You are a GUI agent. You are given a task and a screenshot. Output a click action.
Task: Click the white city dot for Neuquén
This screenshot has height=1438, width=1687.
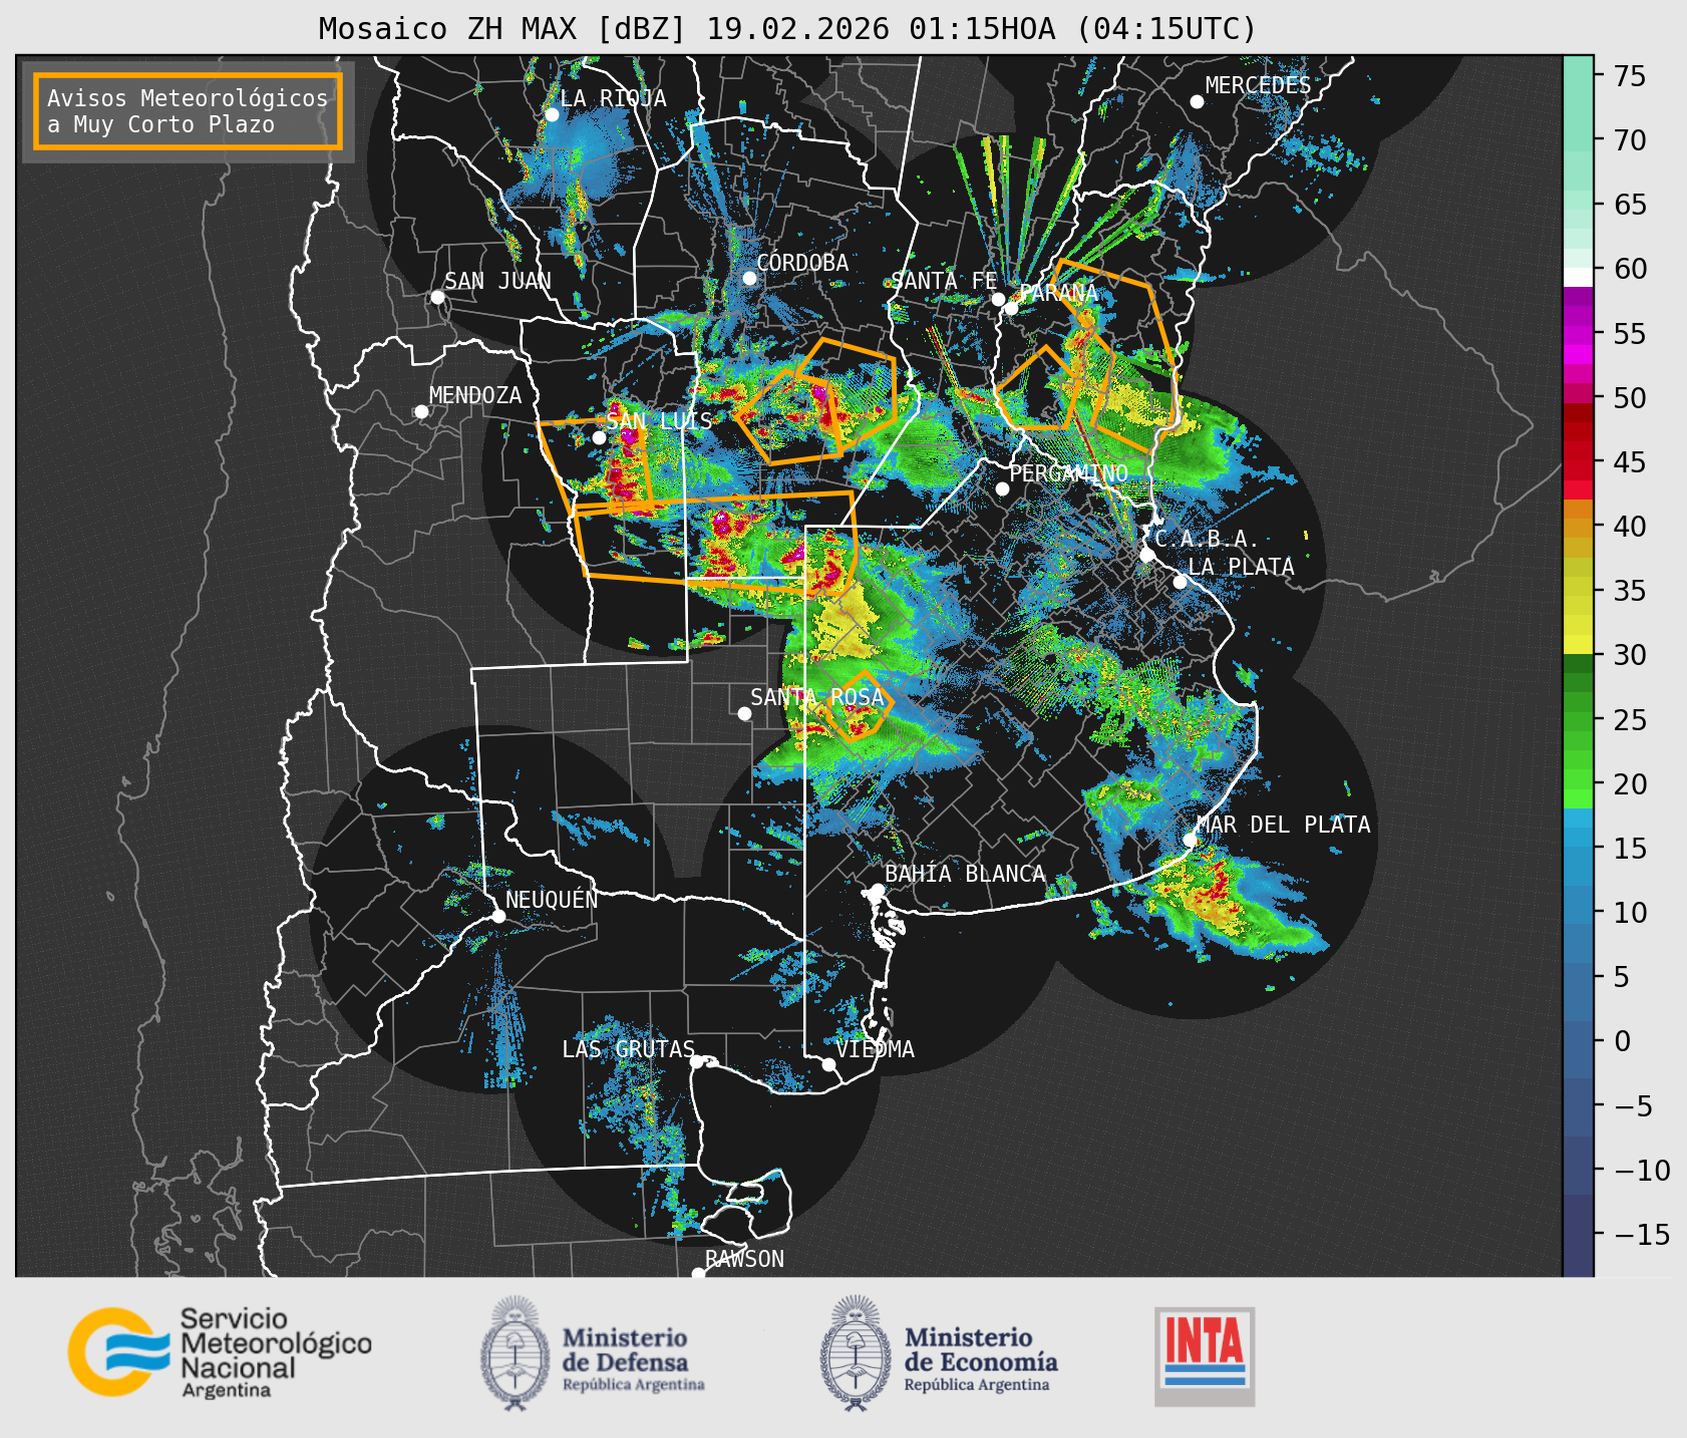point(498,916)
